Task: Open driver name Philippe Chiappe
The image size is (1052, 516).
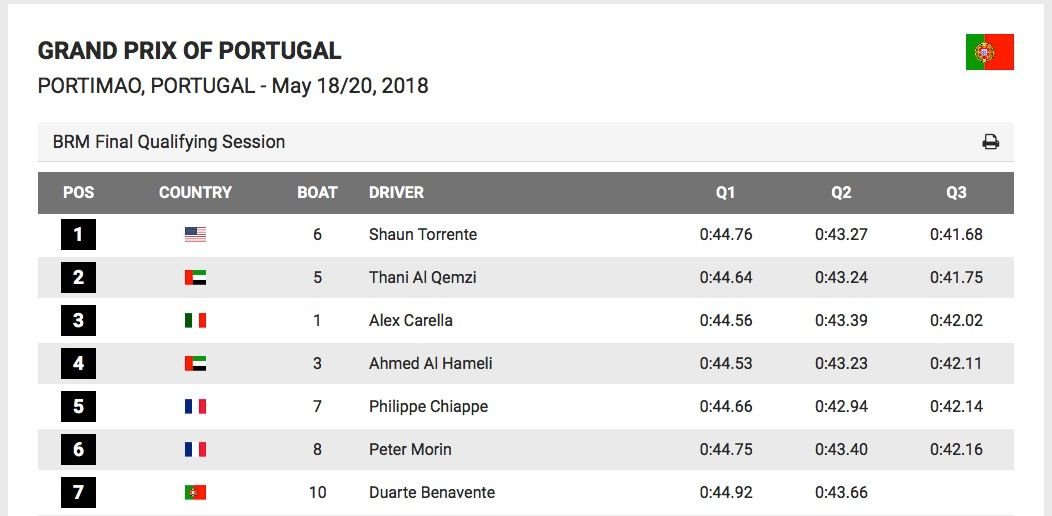Action: (x=428, y=406)
